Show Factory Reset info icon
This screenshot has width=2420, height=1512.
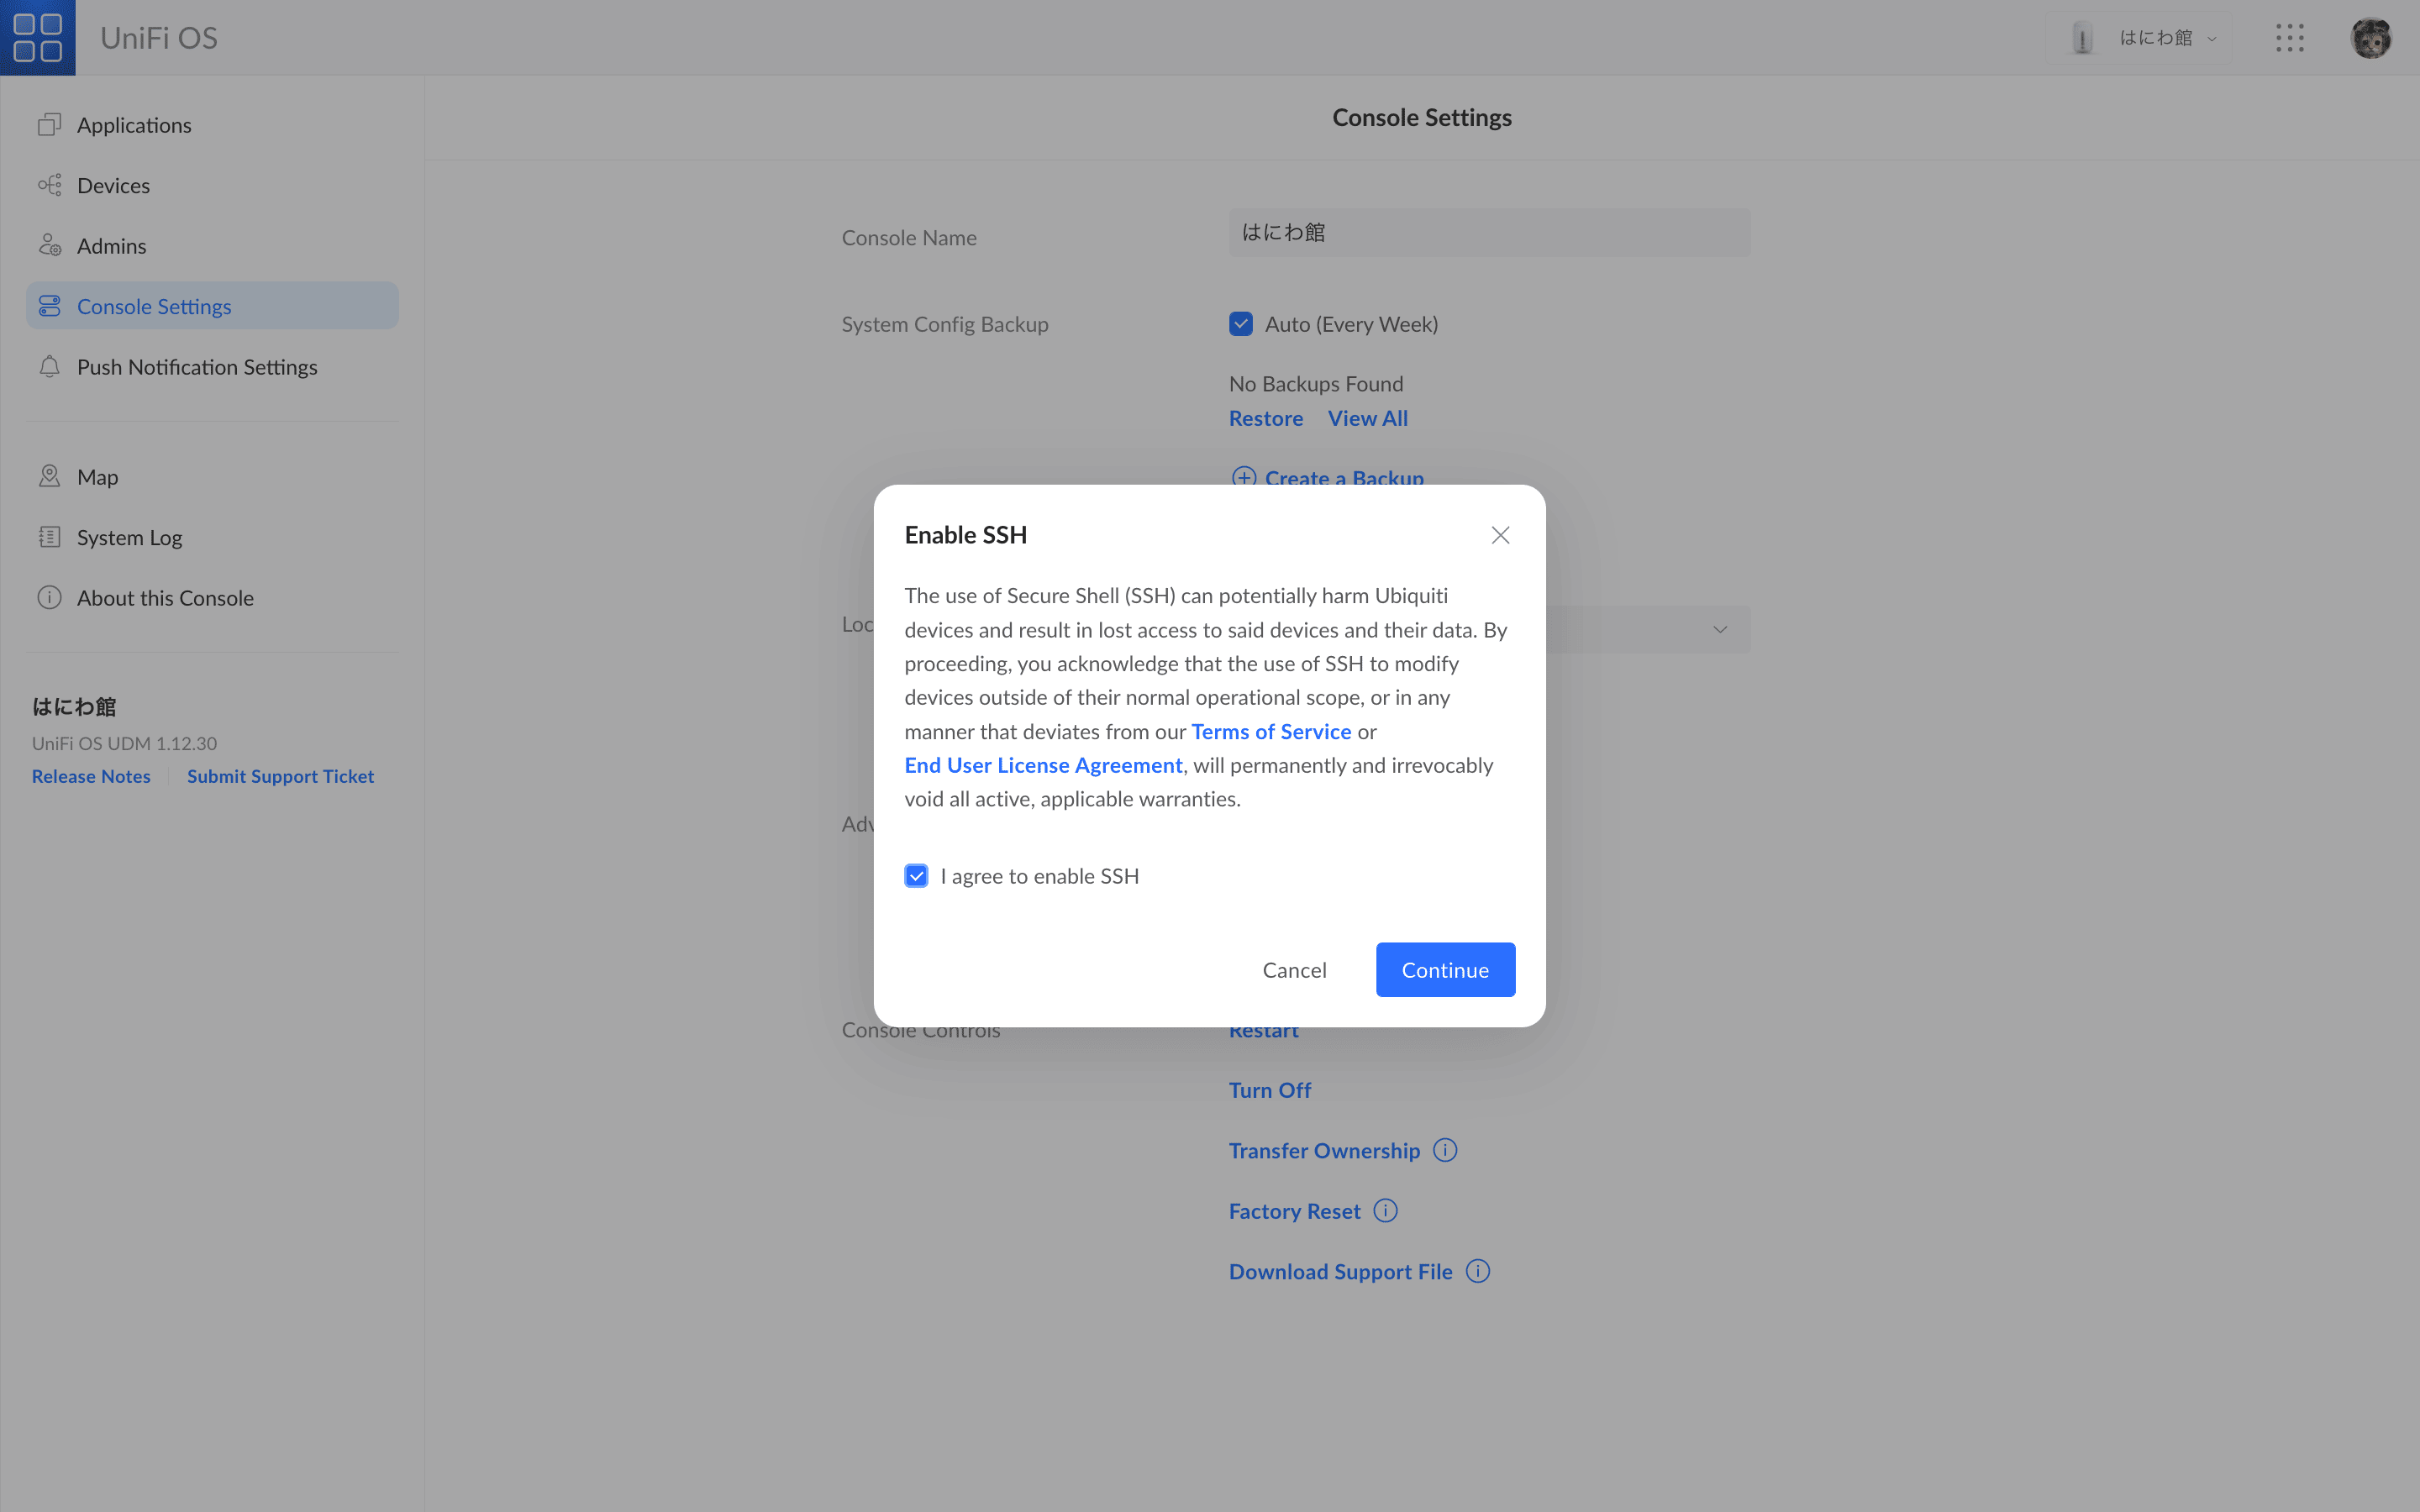(x=1385, y=1211)
